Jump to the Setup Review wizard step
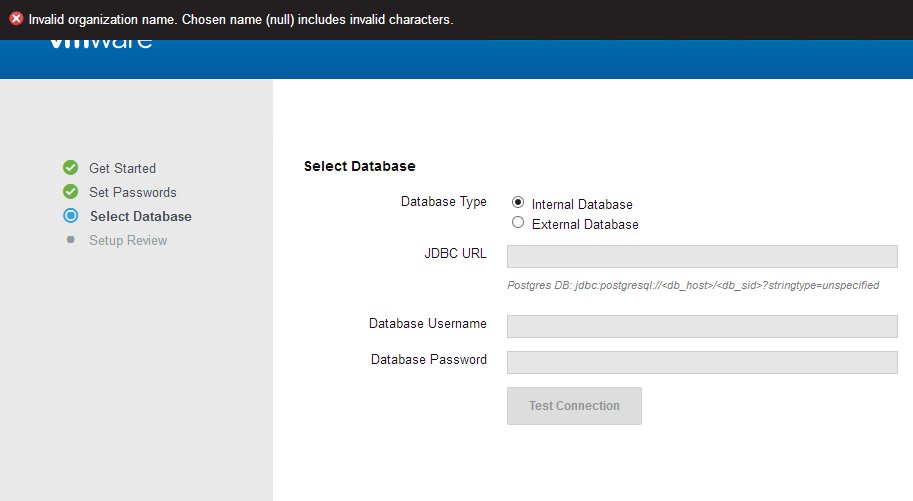The image size is (913, 501). [x=128, y=240]
